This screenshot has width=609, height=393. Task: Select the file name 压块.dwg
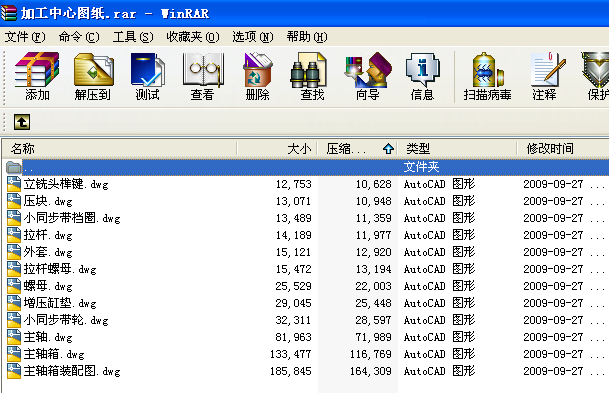(x=48, y=201)
